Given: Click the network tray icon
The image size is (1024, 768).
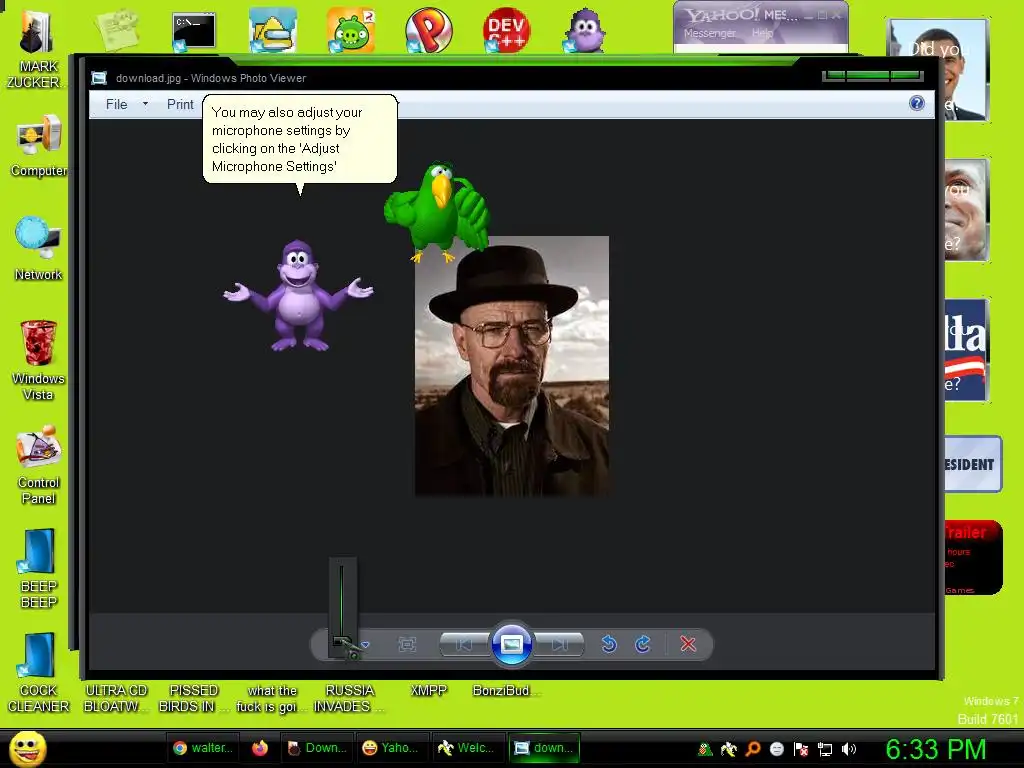Looking at the screenshot, I should pos(825,749).
